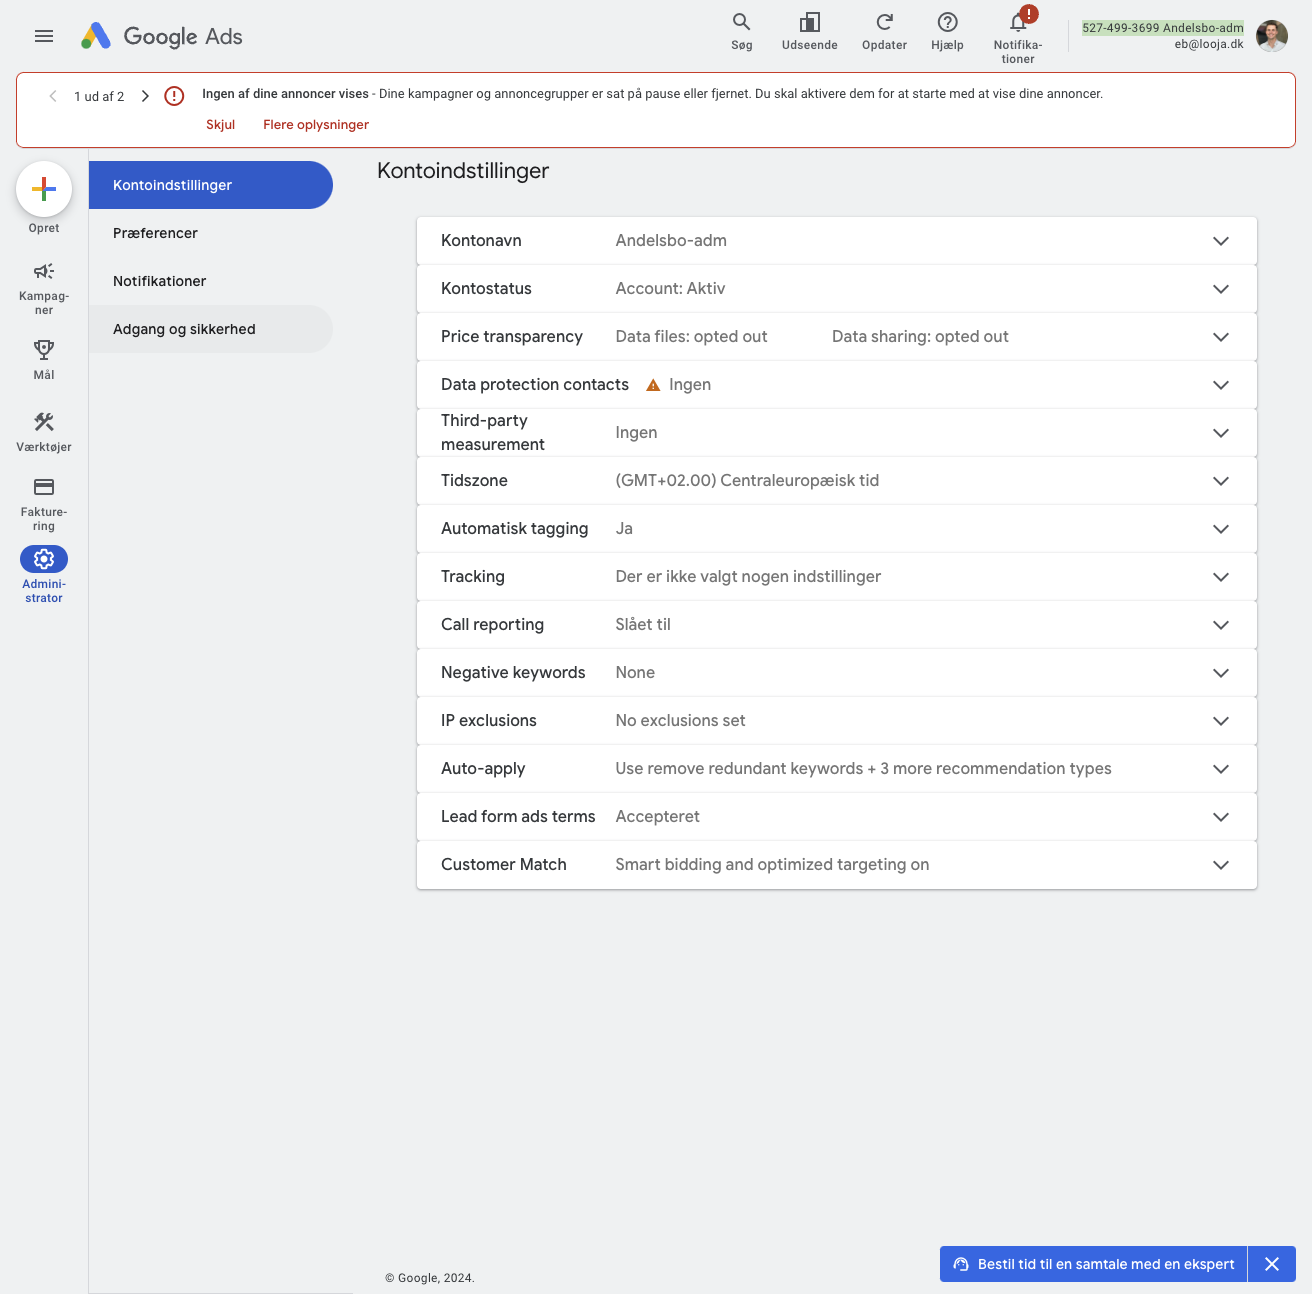The height and width of the screenshot is (1294, 1312).
Task: Expand the Tracking row
Action: [x=837, y=577]
